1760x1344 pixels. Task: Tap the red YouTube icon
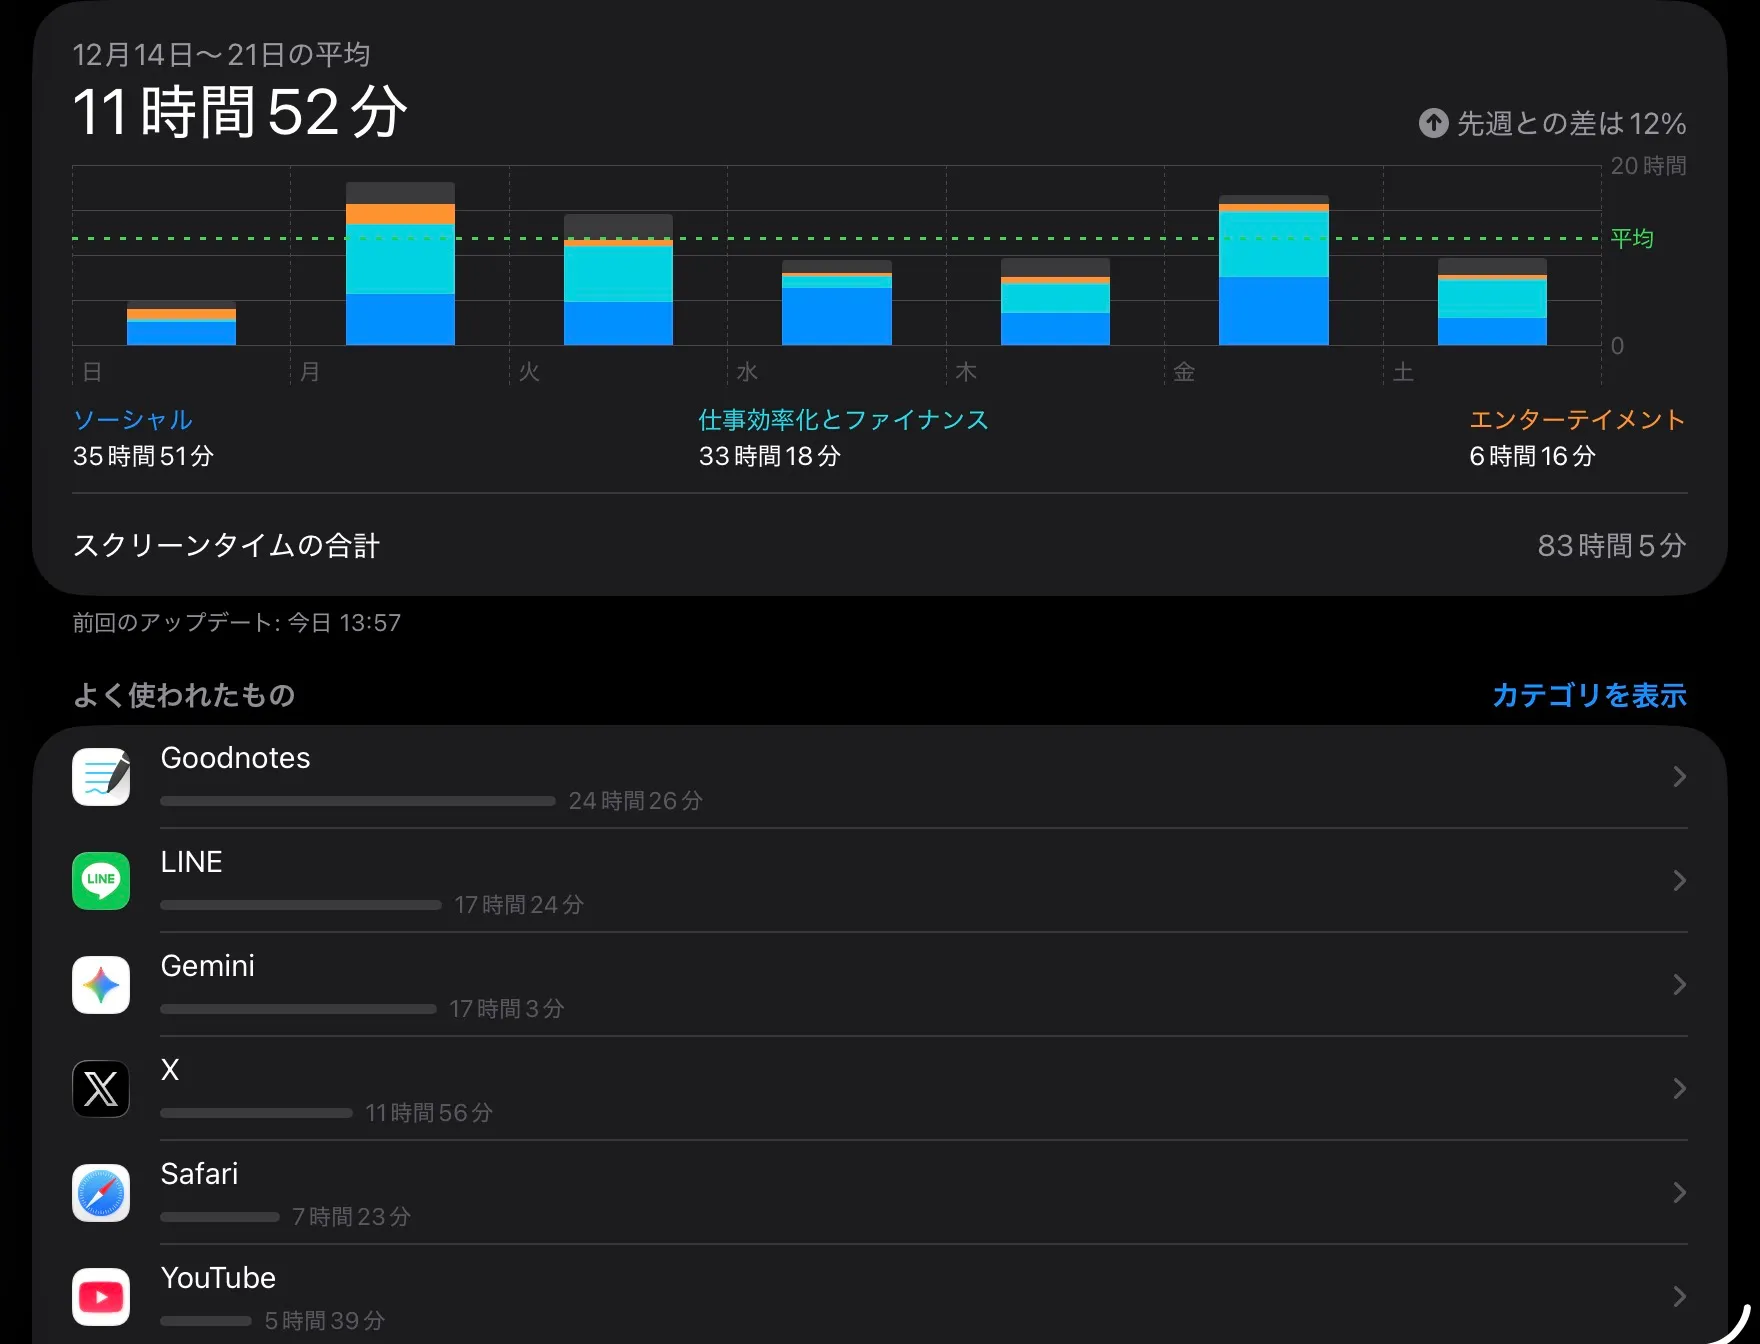pos(101,1297)
